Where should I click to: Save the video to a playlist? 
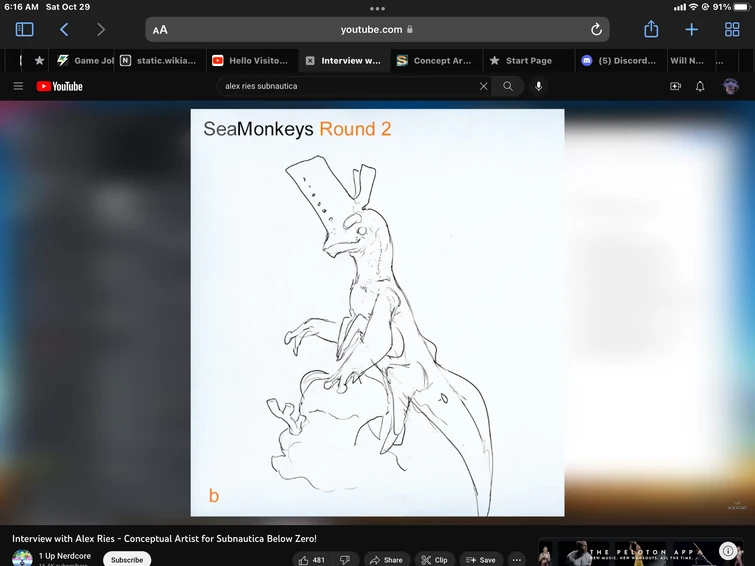[481, 560]
